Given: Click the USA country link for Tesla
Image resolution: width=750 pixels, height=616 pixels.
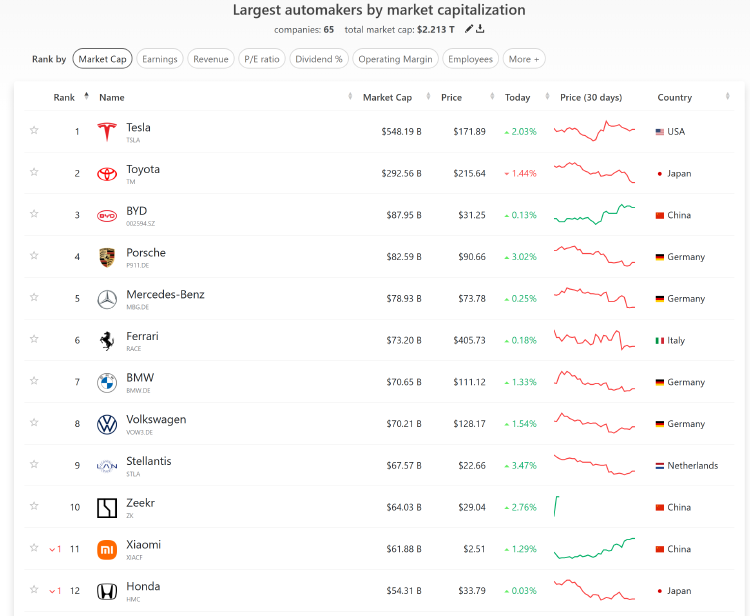Looking at the screenshot, I should tap(670, 132).
